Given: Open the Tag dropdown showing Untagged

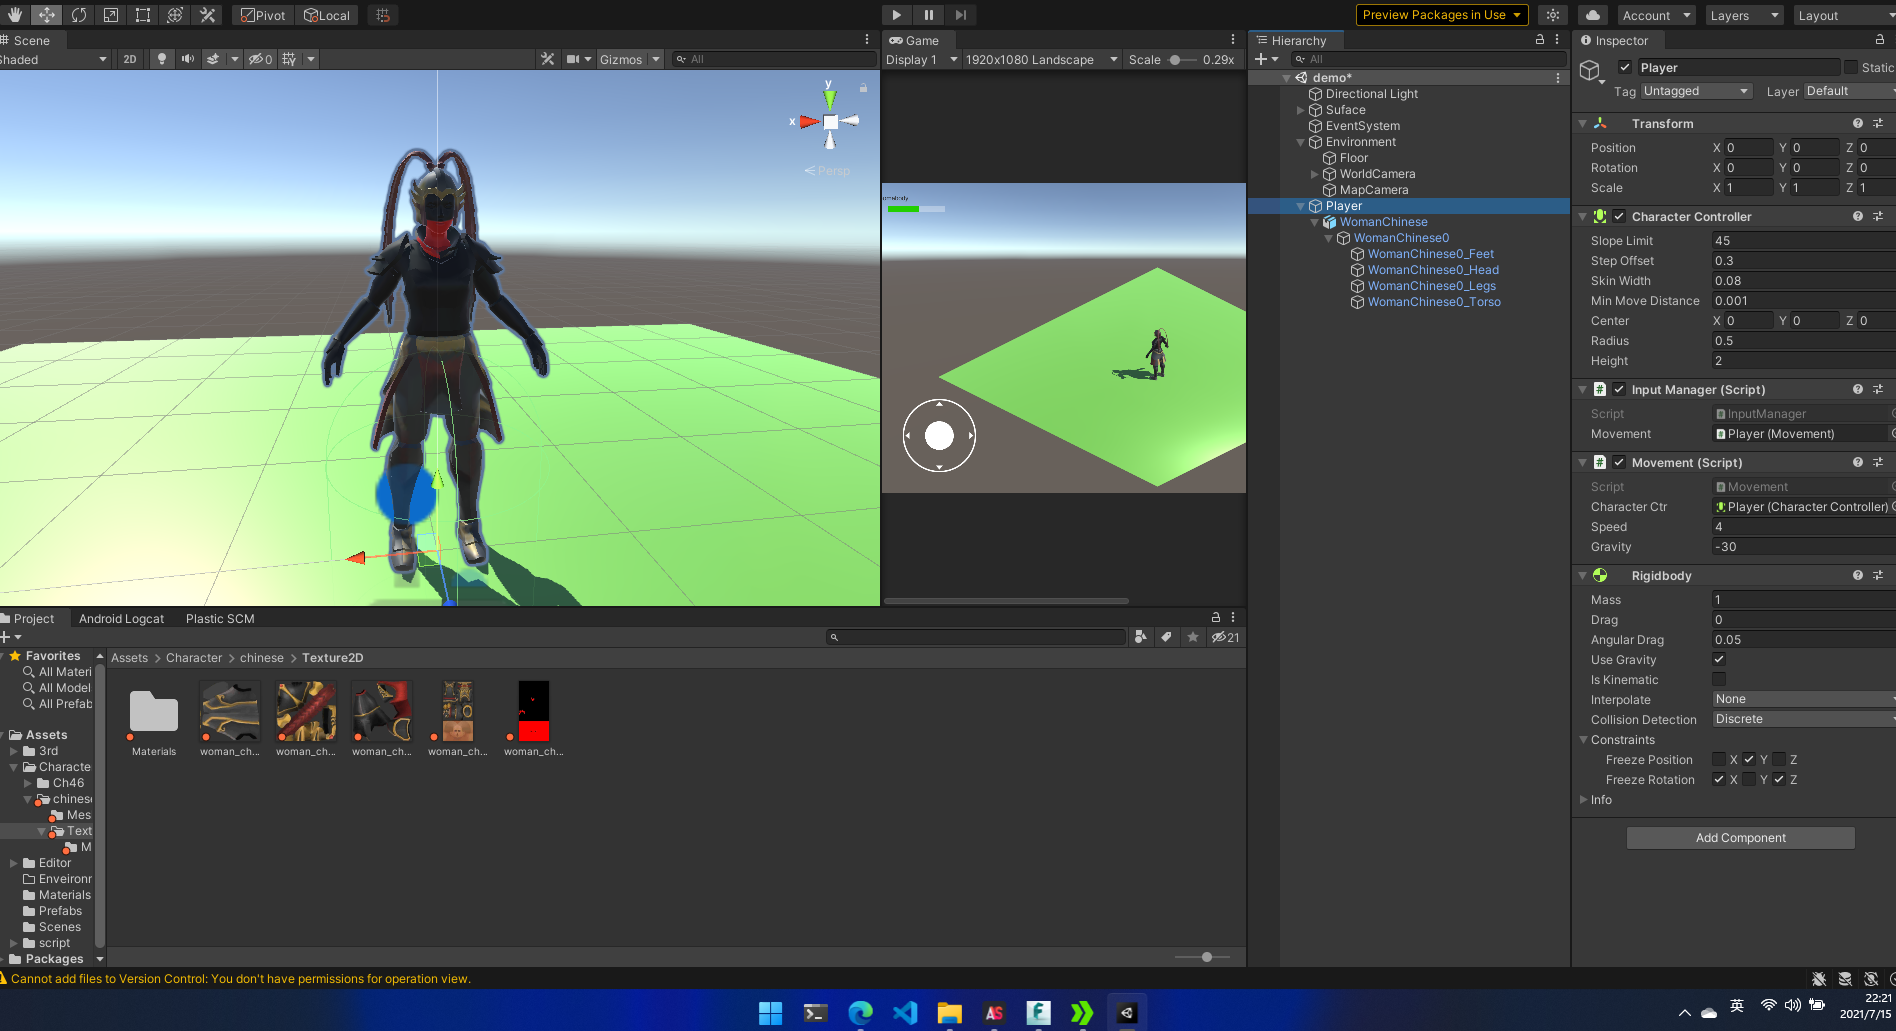Looking at the screenshot, I should 1696,91.
